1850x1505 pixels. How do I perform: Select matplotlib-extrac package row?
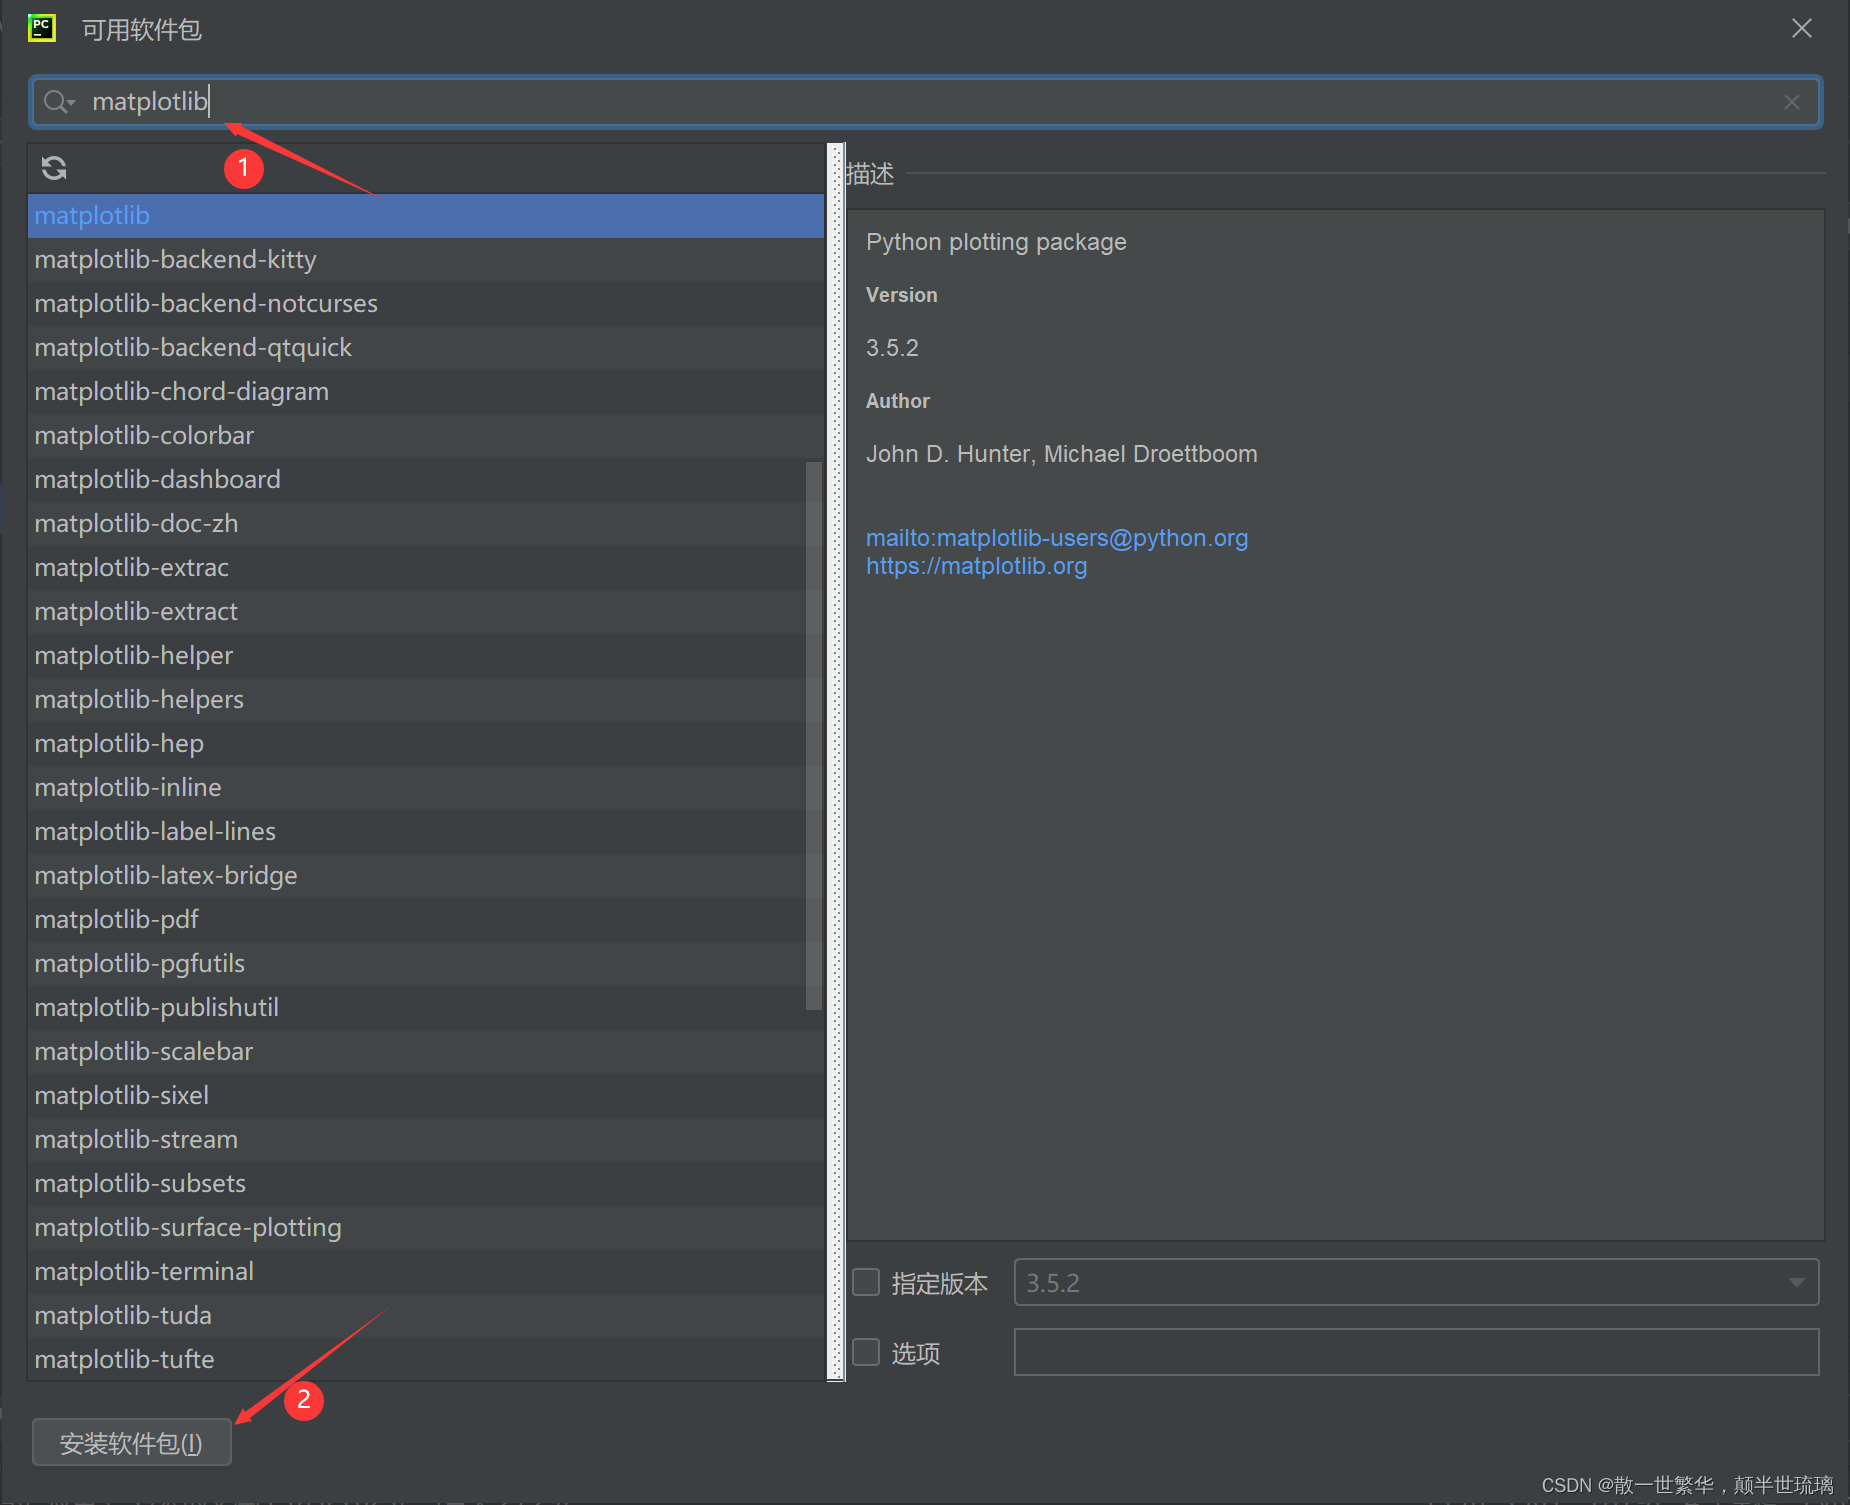pyautogui.click(x=426, y=568)
